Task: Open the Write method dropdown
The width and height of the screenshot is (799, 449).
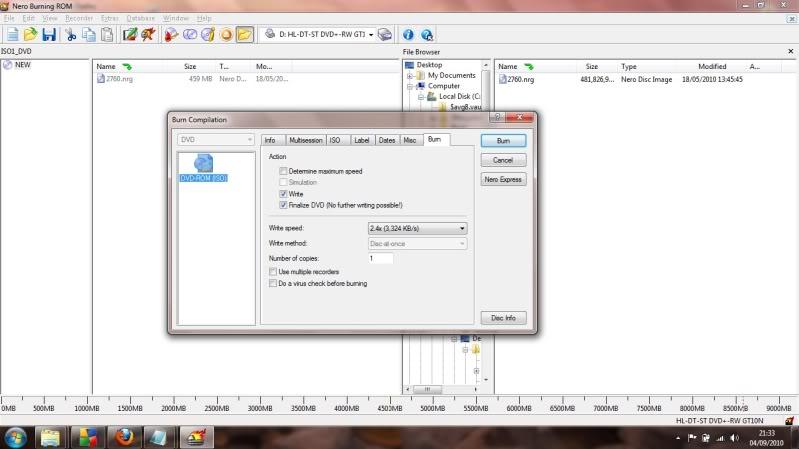Action: tap(417, 244)
